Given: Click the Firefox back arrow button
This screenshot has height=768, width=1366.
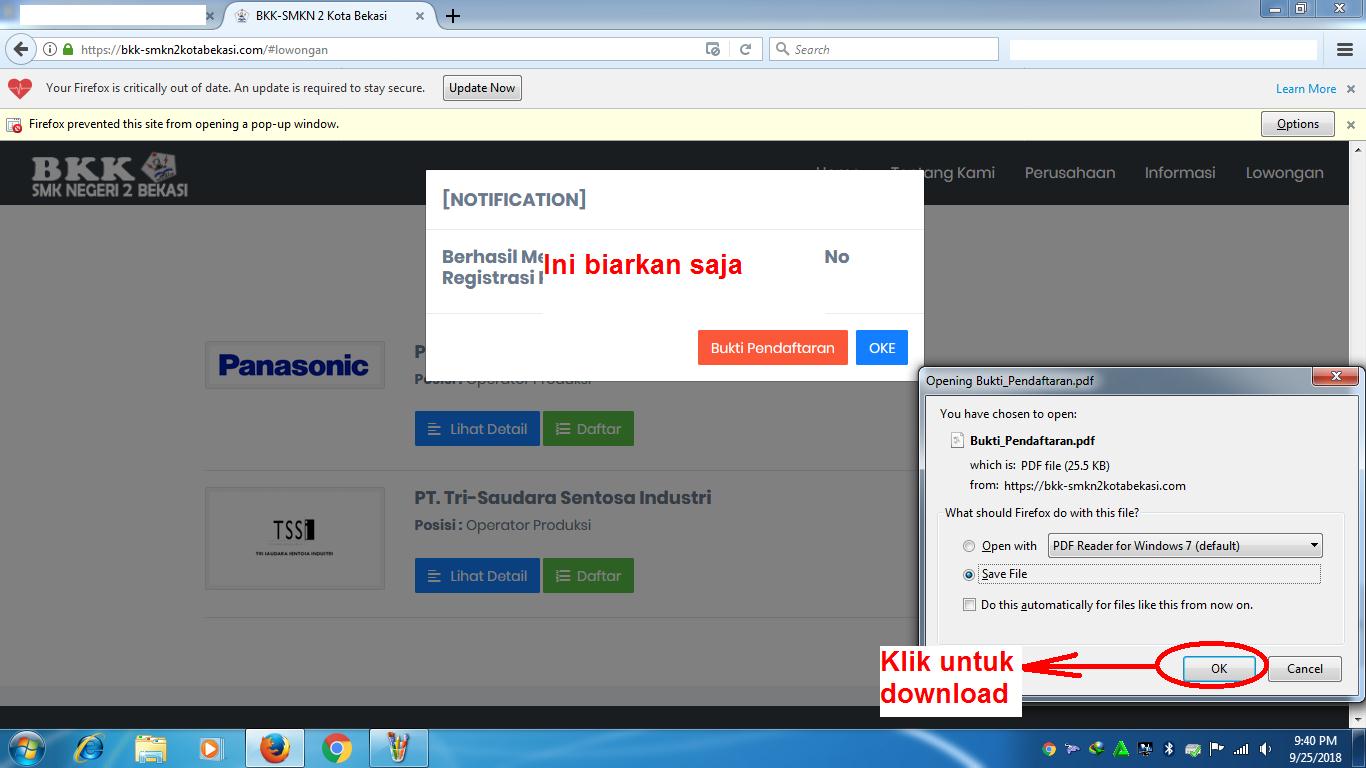Looking at the screenshot, I should coord(21,49).
